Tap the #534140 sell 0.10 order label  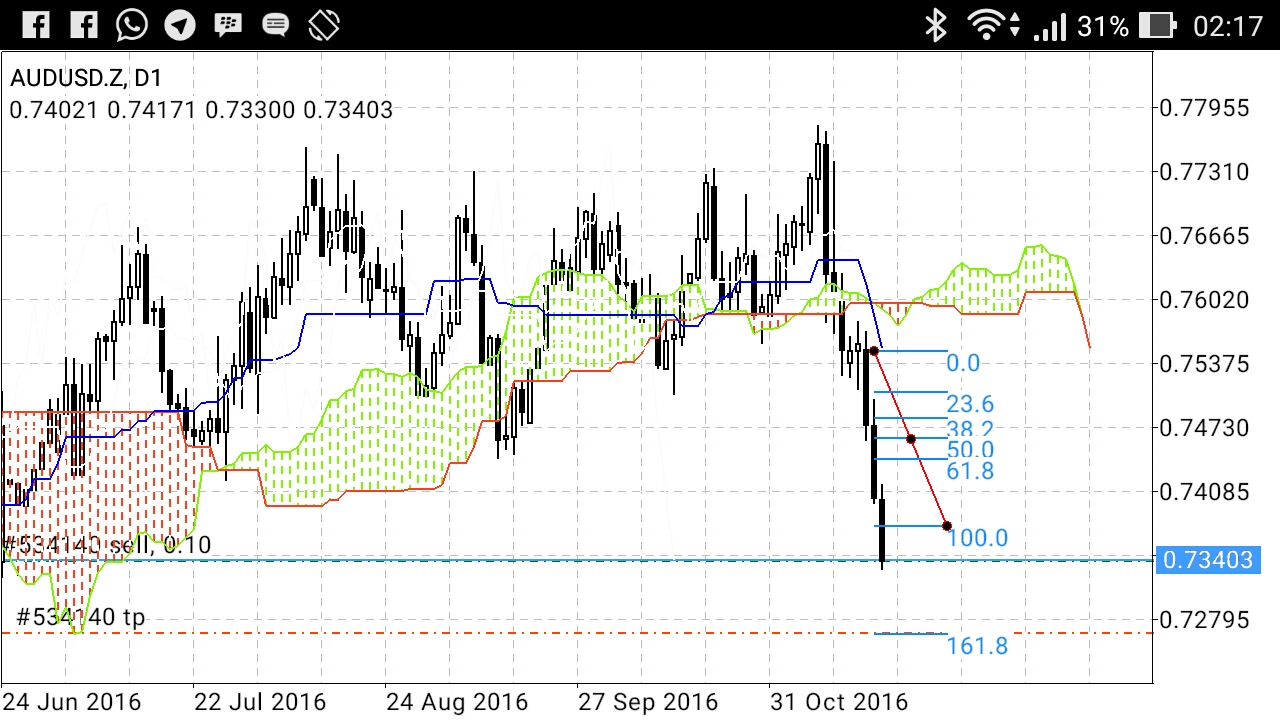(x=108, y=545)
